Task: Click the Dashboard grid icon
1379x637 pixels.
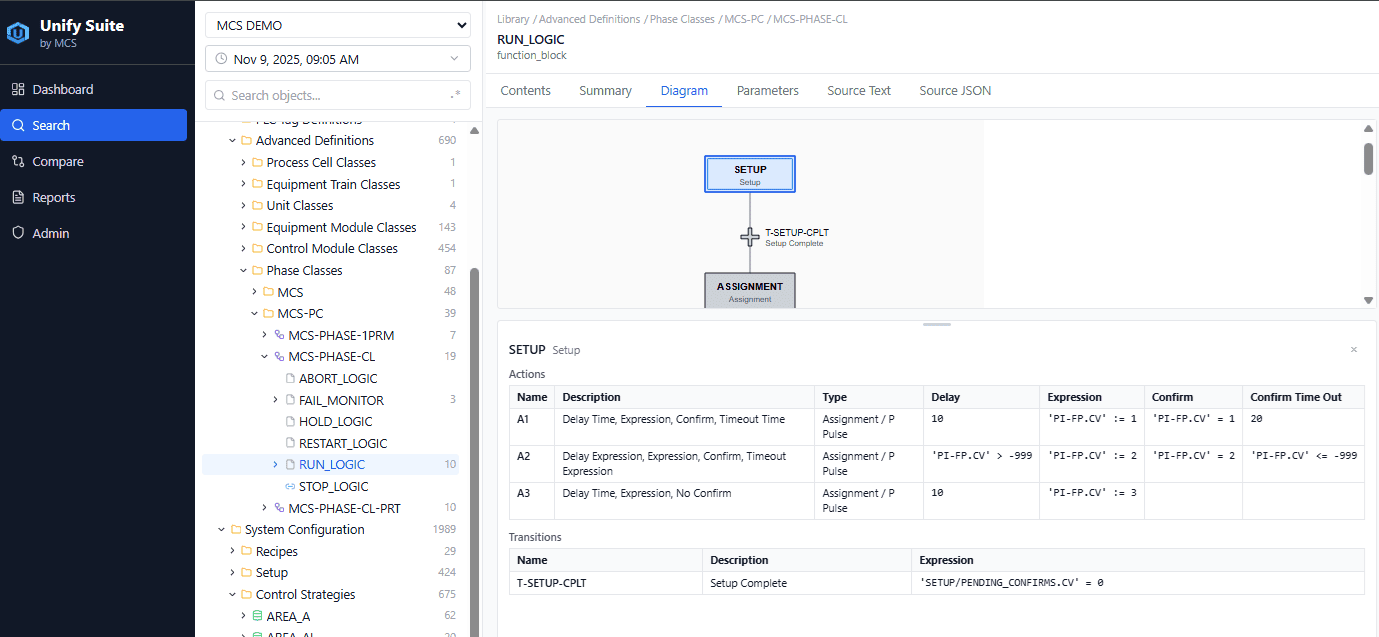Action: tap(18, 89)
